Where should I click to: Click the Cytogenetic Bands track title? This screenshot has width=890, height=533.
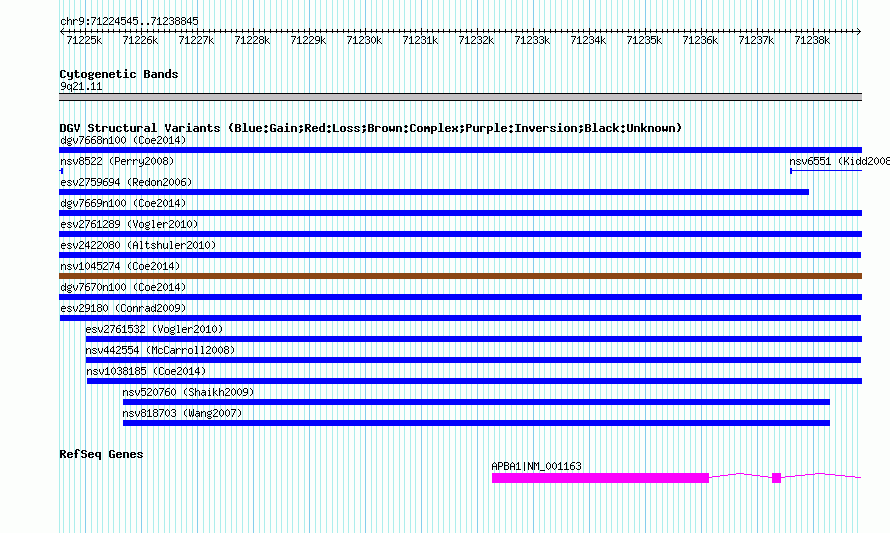[x=119, y=74]
